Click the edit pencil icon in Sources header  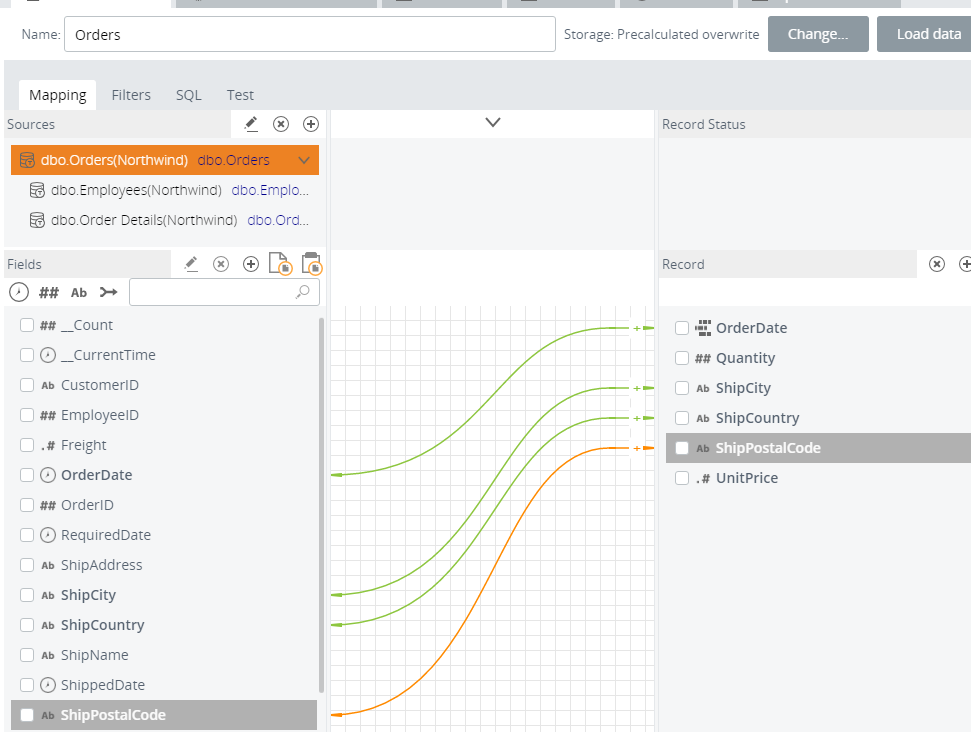pos(251,124)
